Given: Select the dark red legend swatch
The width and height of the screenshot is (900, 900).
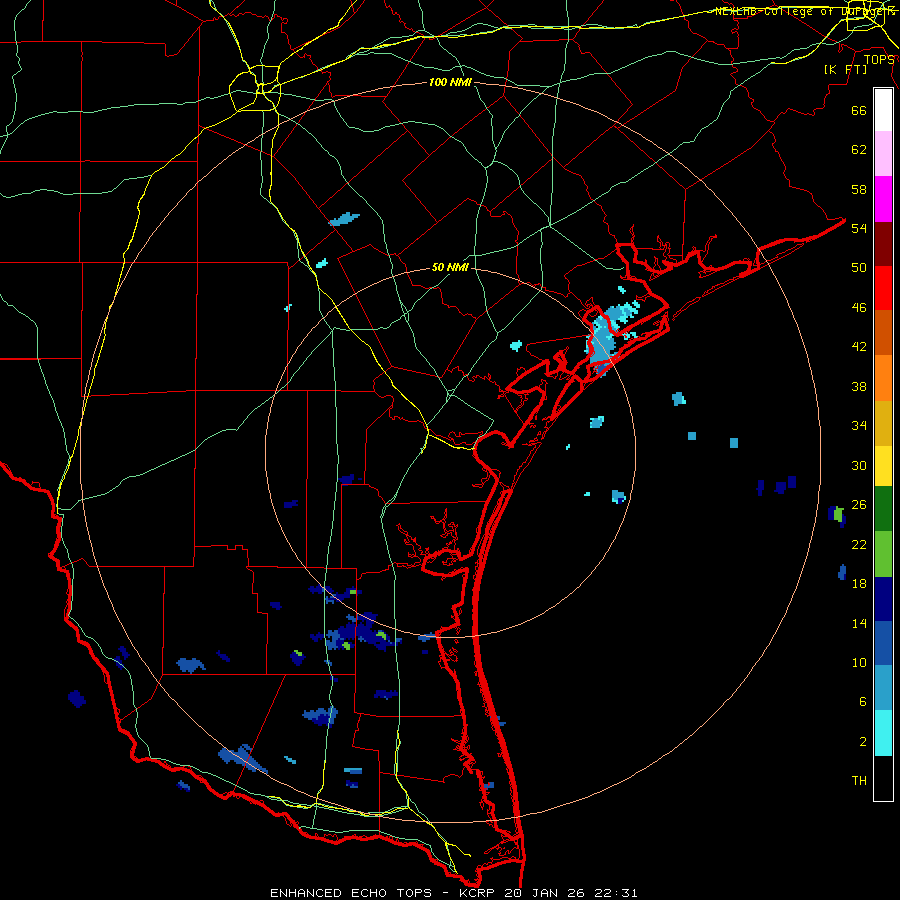Looking at the screenshot, I should point(883,244).
